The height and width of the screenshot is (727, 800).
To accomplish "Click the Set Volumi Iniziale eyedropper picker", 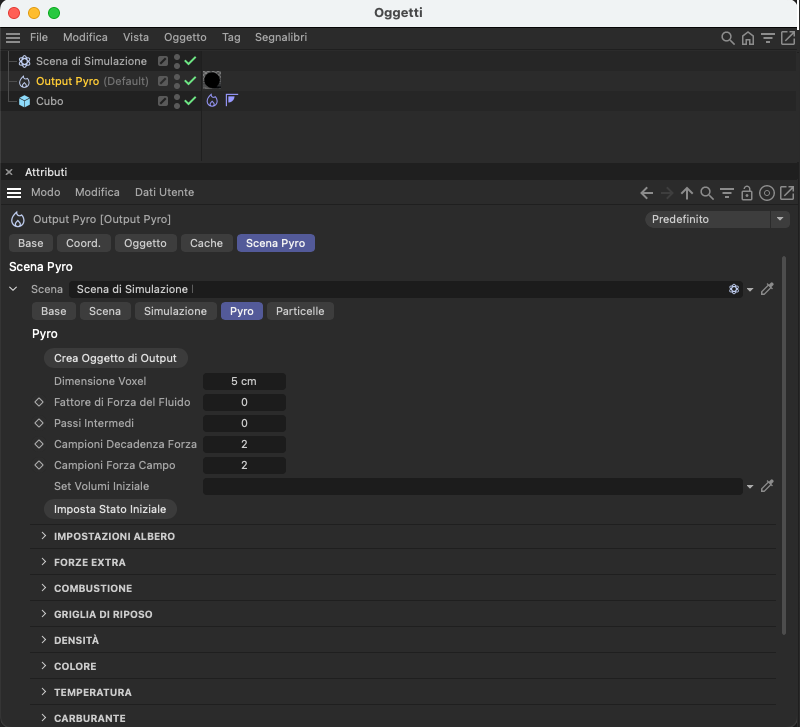I will 767,486.
